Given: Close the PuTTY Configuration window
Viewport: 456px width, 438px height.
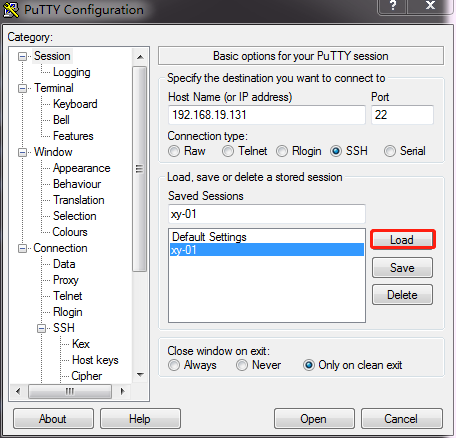Looking at the screenshot, I should [x=430, y=6].
